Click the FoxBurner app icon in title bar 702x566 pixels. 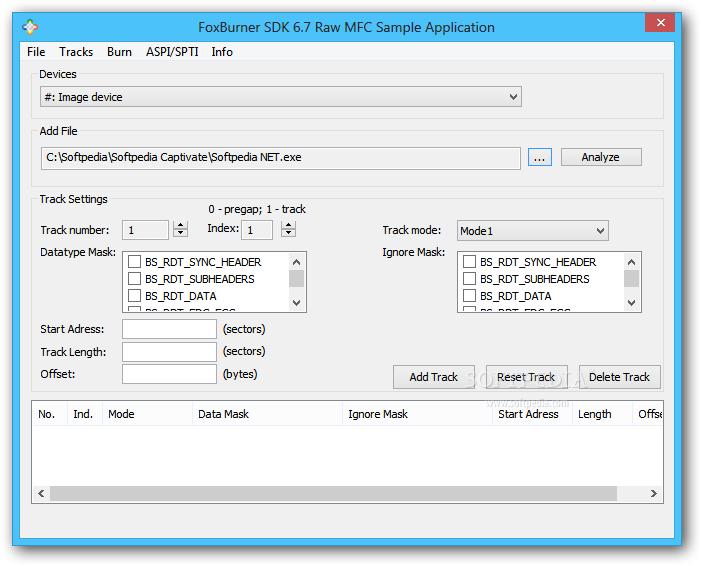coord(30,27)
